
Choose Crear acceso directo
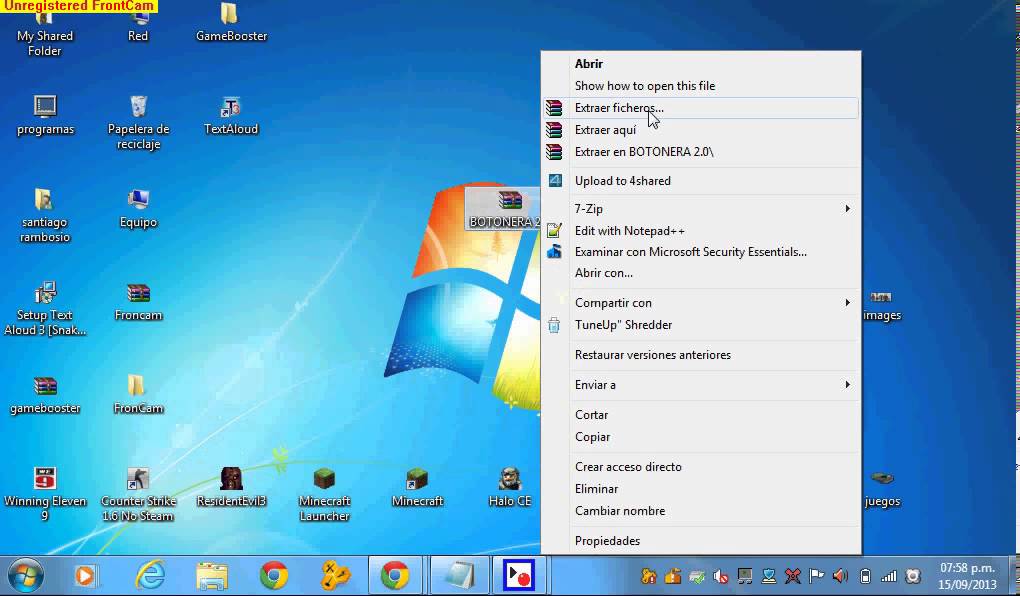click(701, 467)
